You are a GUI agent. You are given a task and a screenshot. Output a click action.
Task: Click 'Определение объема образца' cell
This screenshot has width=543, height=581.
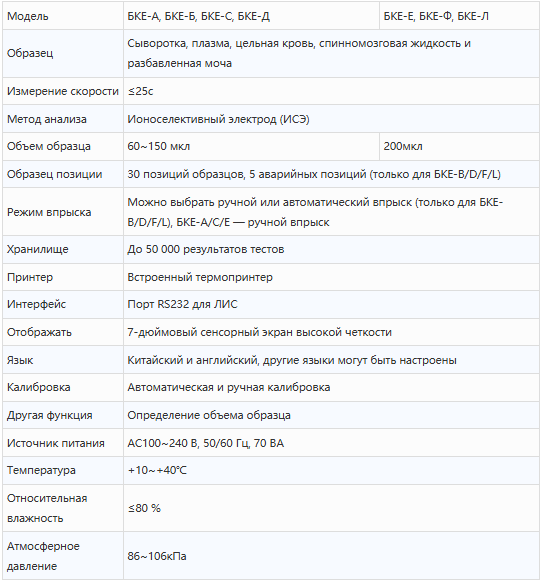(x=331, y=415)
